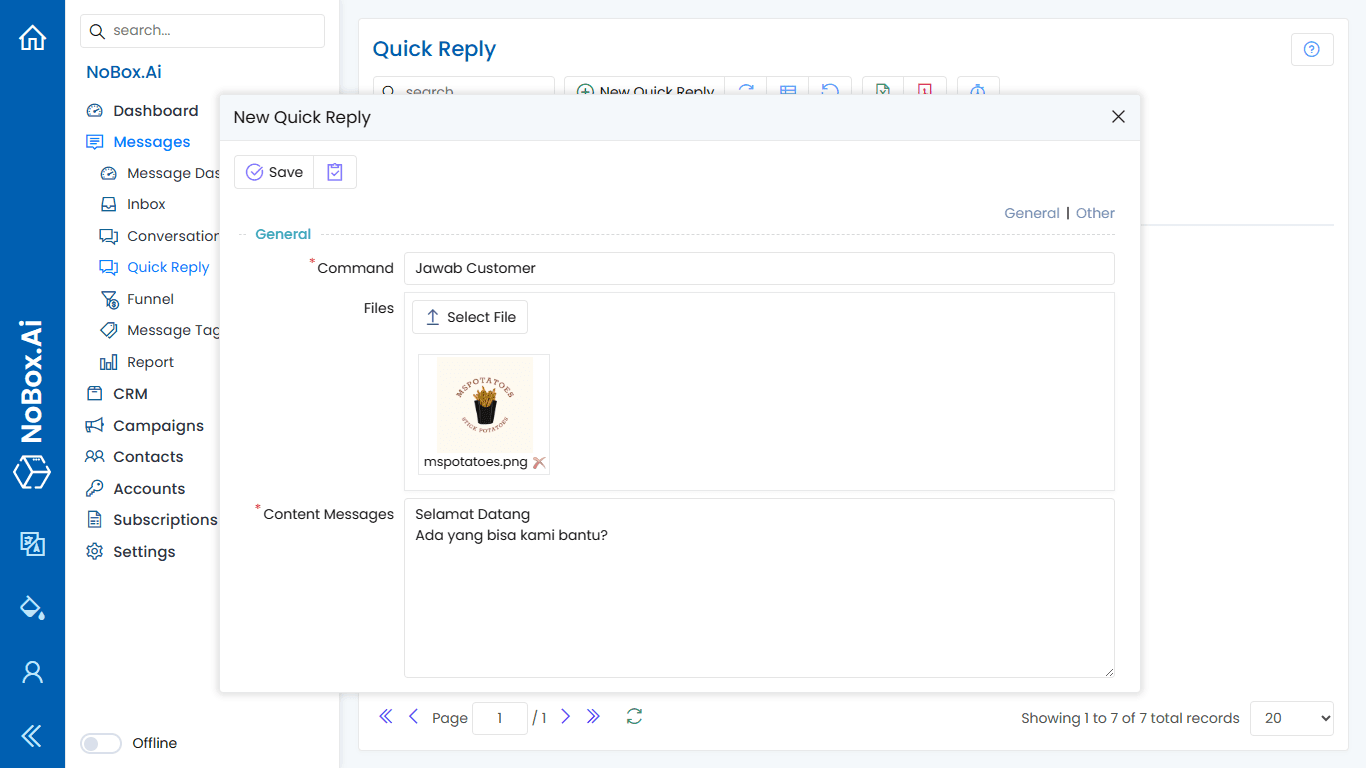The height and width of the screenshot is (768, 1366).
Task: Open the user profile sidebar icon
Action: [x=32, y=672]
